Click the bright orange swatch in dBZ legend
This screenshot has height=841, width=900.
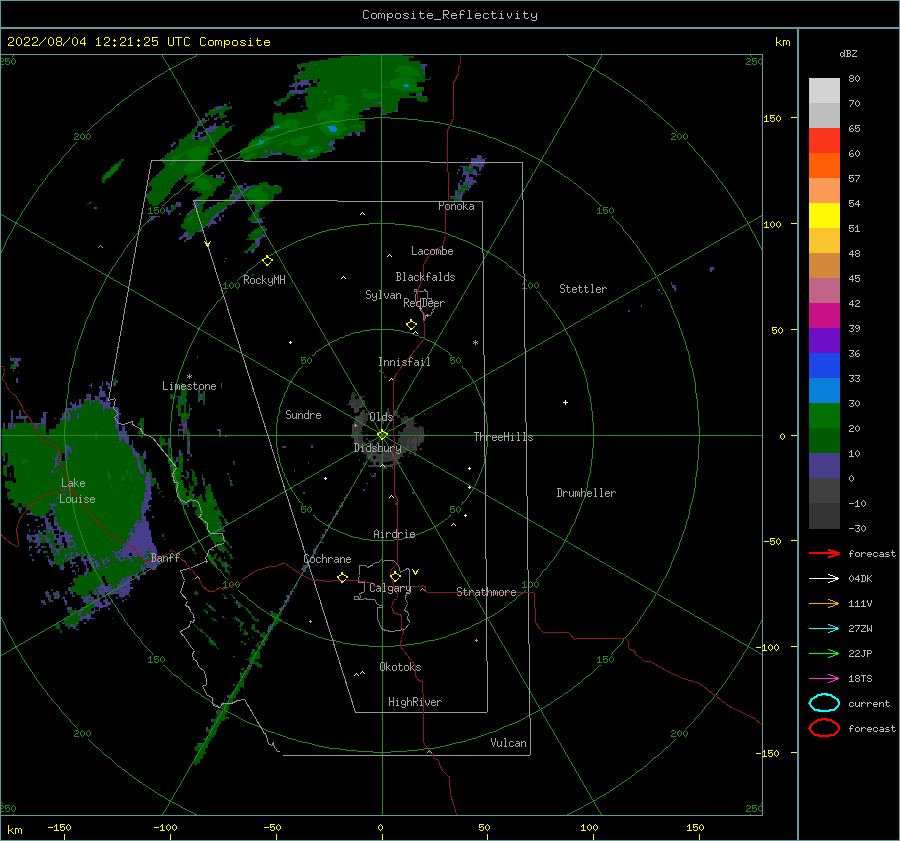tap(824, 166)
